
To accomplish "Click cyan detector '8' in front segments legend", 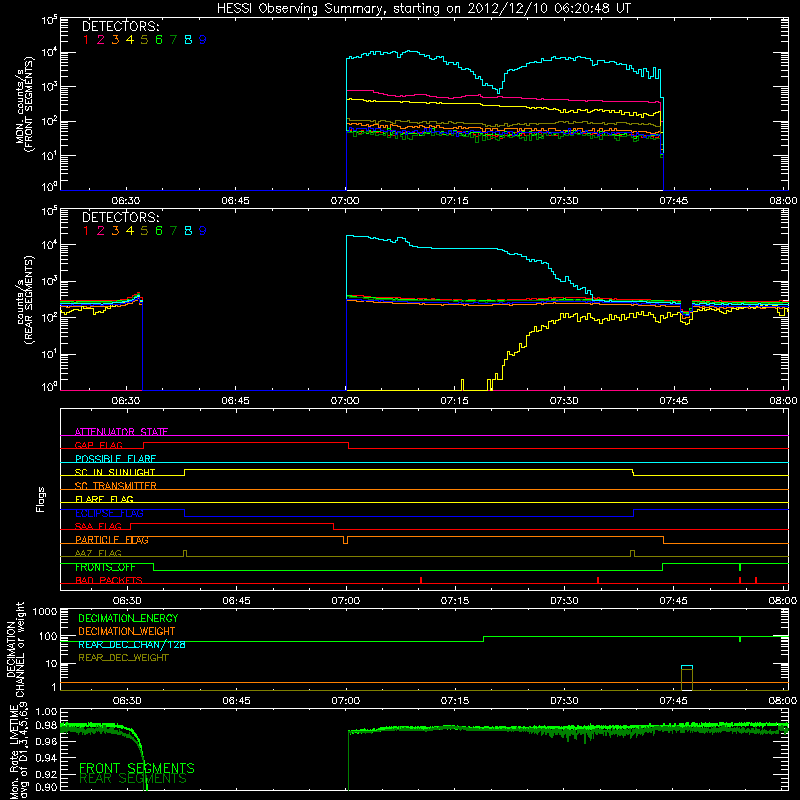I will [188, 40].
